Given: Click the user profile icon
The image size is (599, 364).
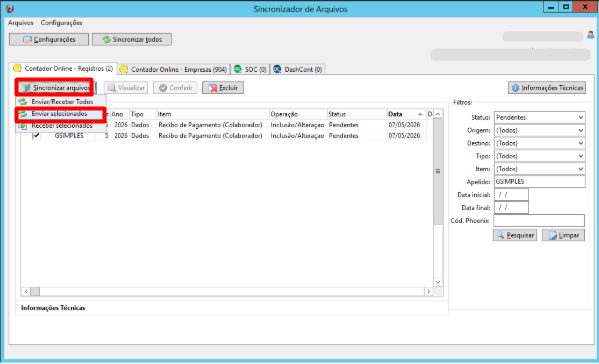Looking at the screenshot, I should 591,35.
